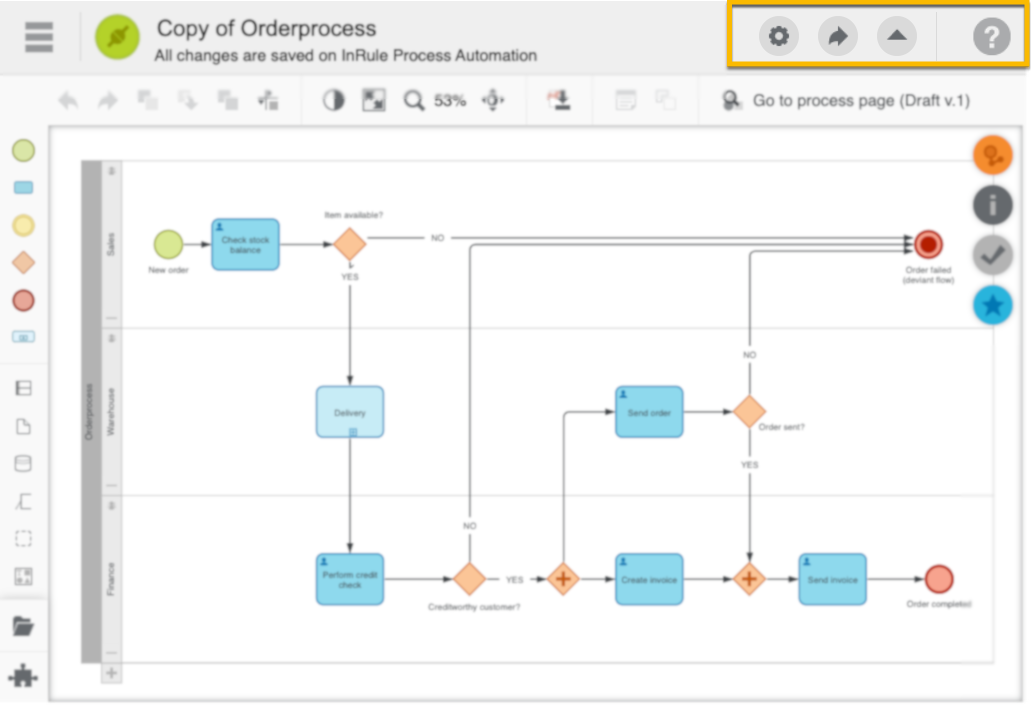The image size is (1031, 709).
Task: Toggle the gray checkmark round button
Action: coord(992,255)
